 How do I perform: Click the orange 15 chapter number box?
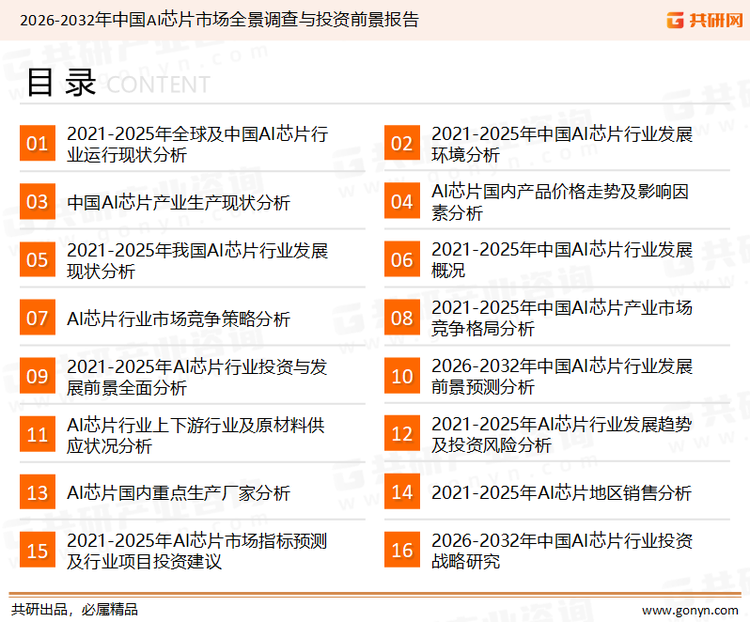point(37,550)
